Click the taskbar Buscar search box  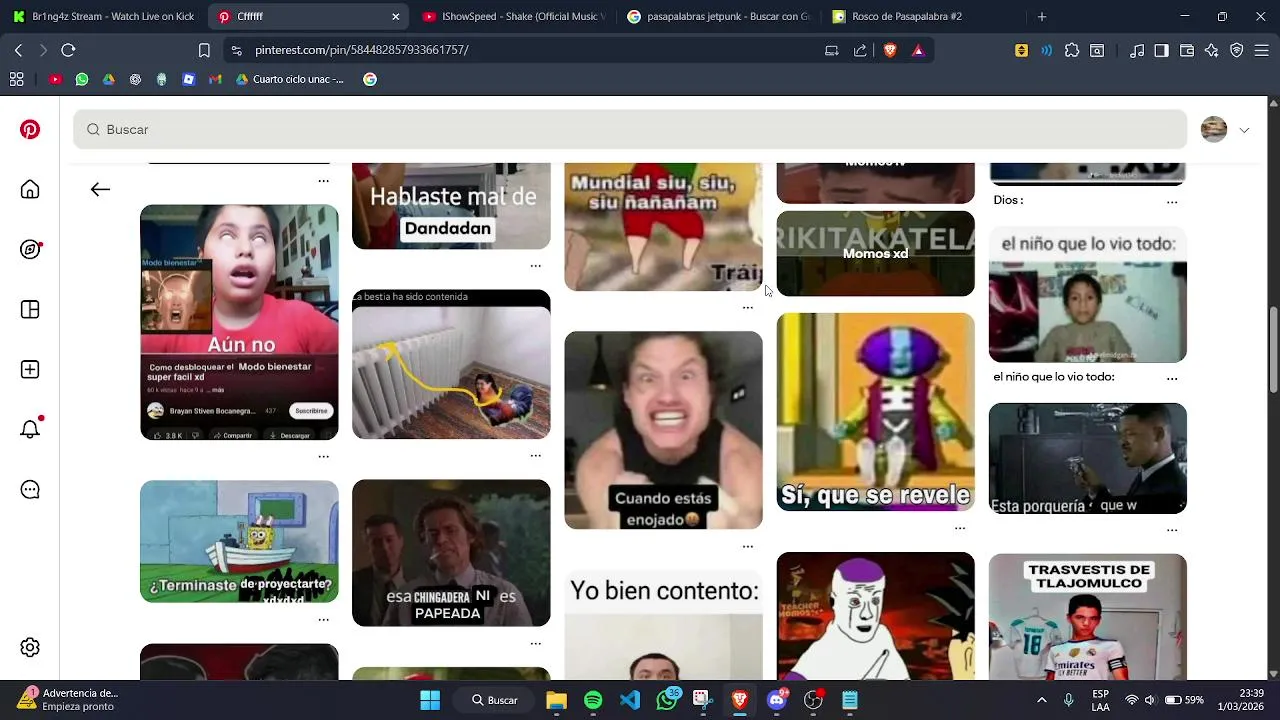[x=494, y=700]
